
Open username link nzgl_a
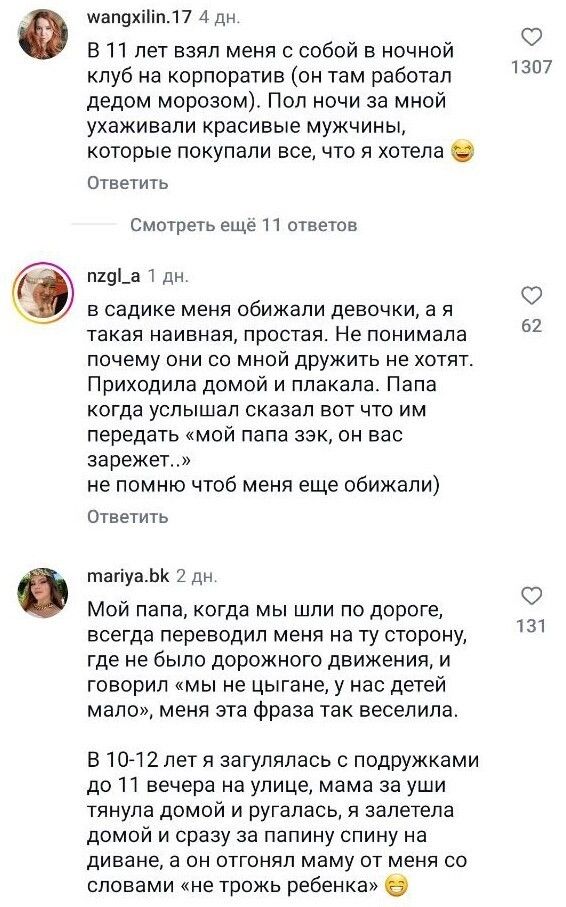pyautogui.click(x=113, y=276)
